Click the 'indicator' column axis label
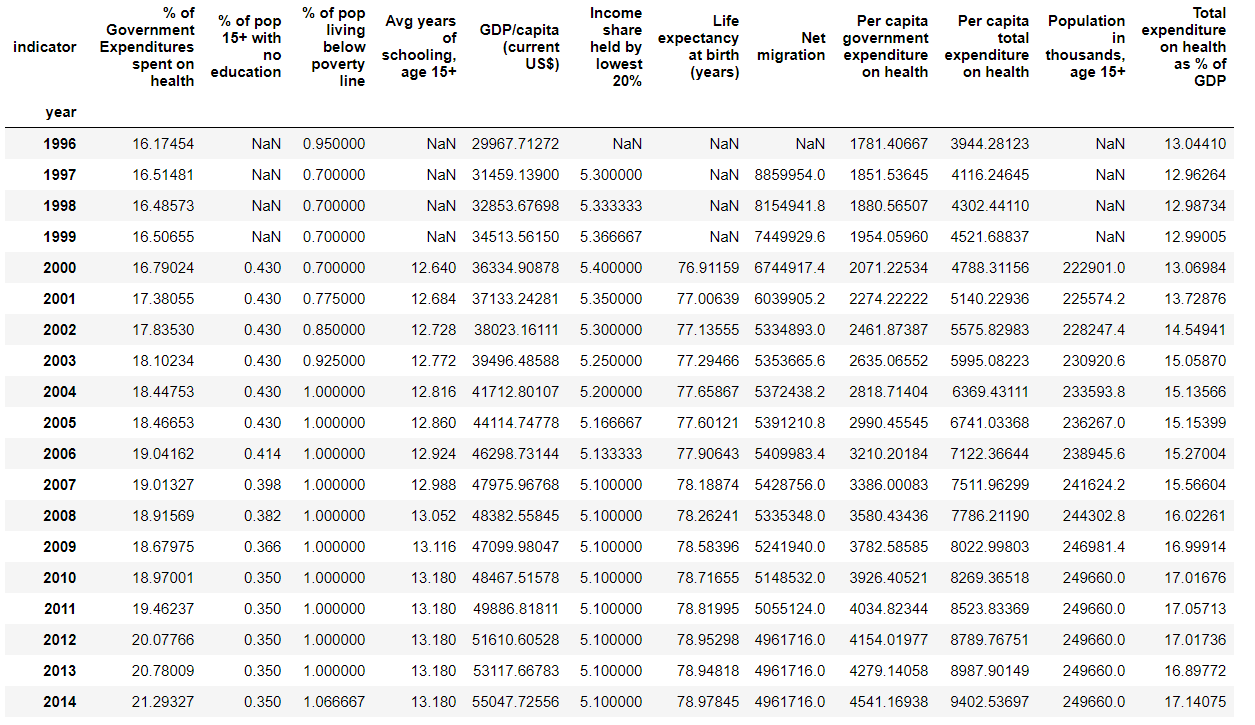1255x725 pixels. 45,47
